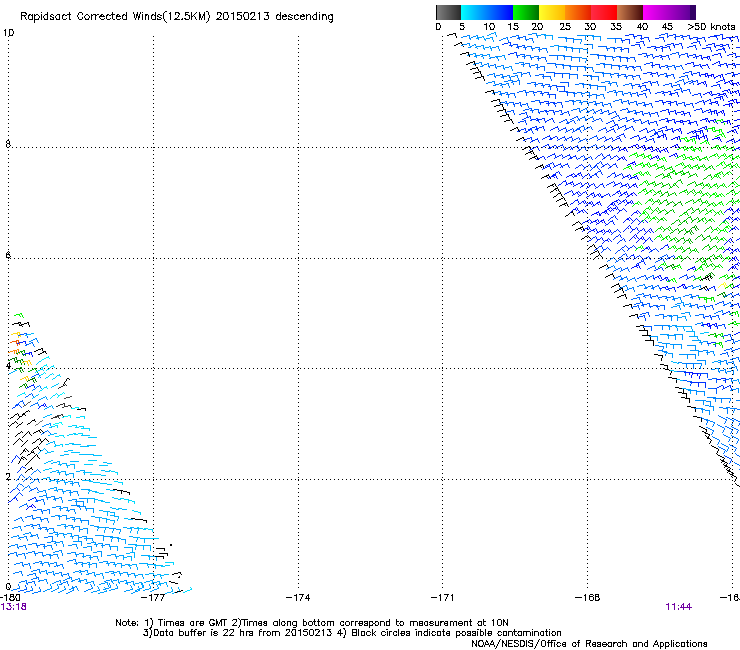Click the NOAA/NESDIS credit line

589,644
